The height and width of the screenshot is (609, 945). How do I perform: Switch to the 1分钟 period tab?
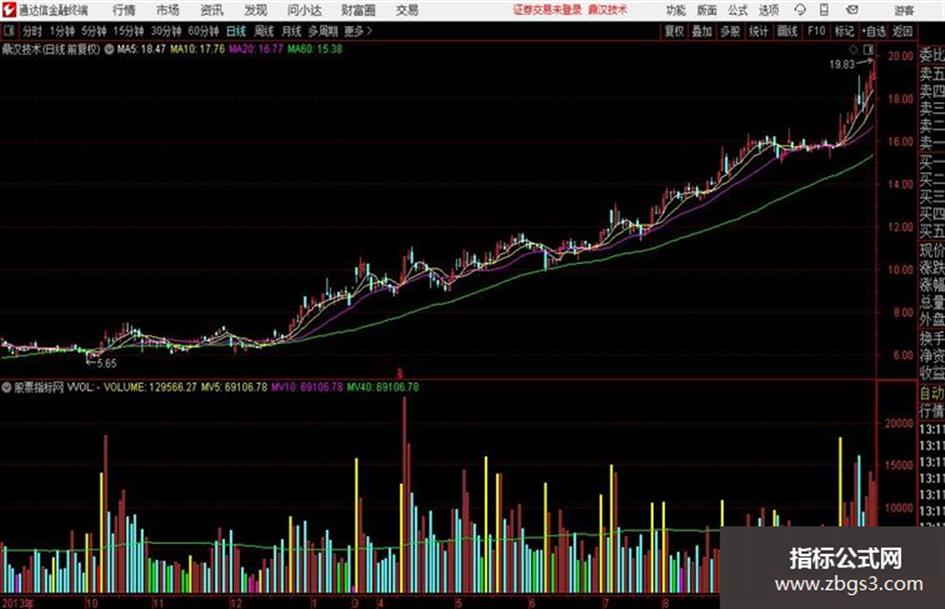62,31
